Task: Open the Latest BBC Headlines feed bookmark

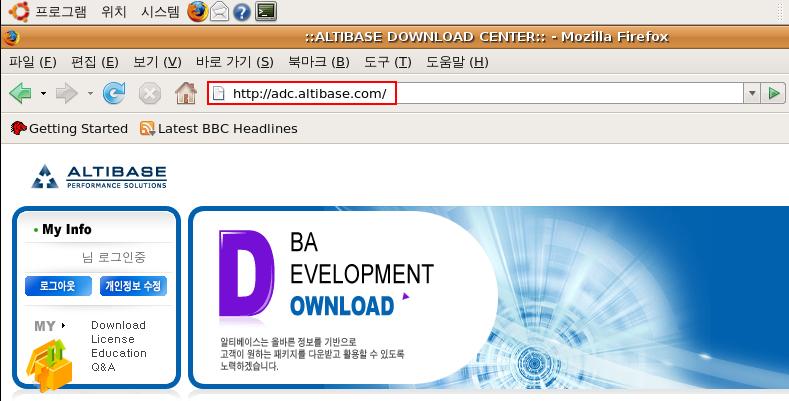Action: pyautogui.click(x=218, y=129)
